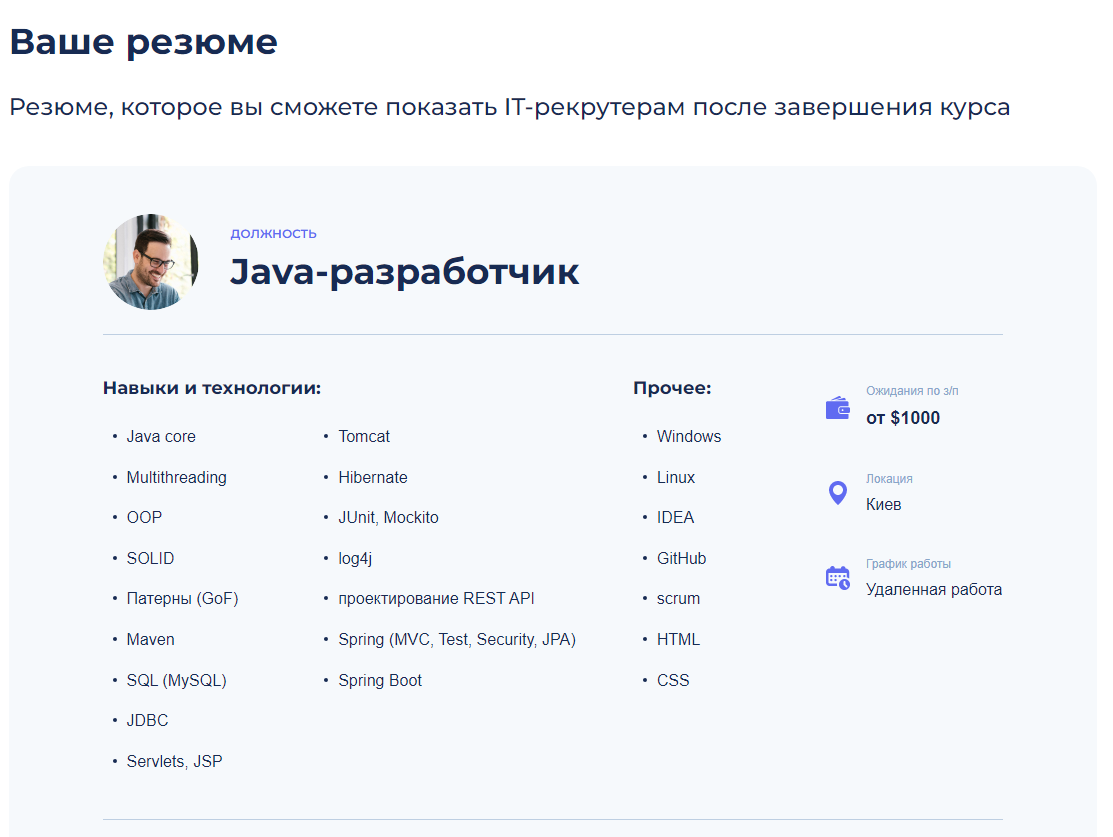The width and height of the screenshot is (1113, 837).
Task: Select the 'Windows' list item
Action: point(689,437)
